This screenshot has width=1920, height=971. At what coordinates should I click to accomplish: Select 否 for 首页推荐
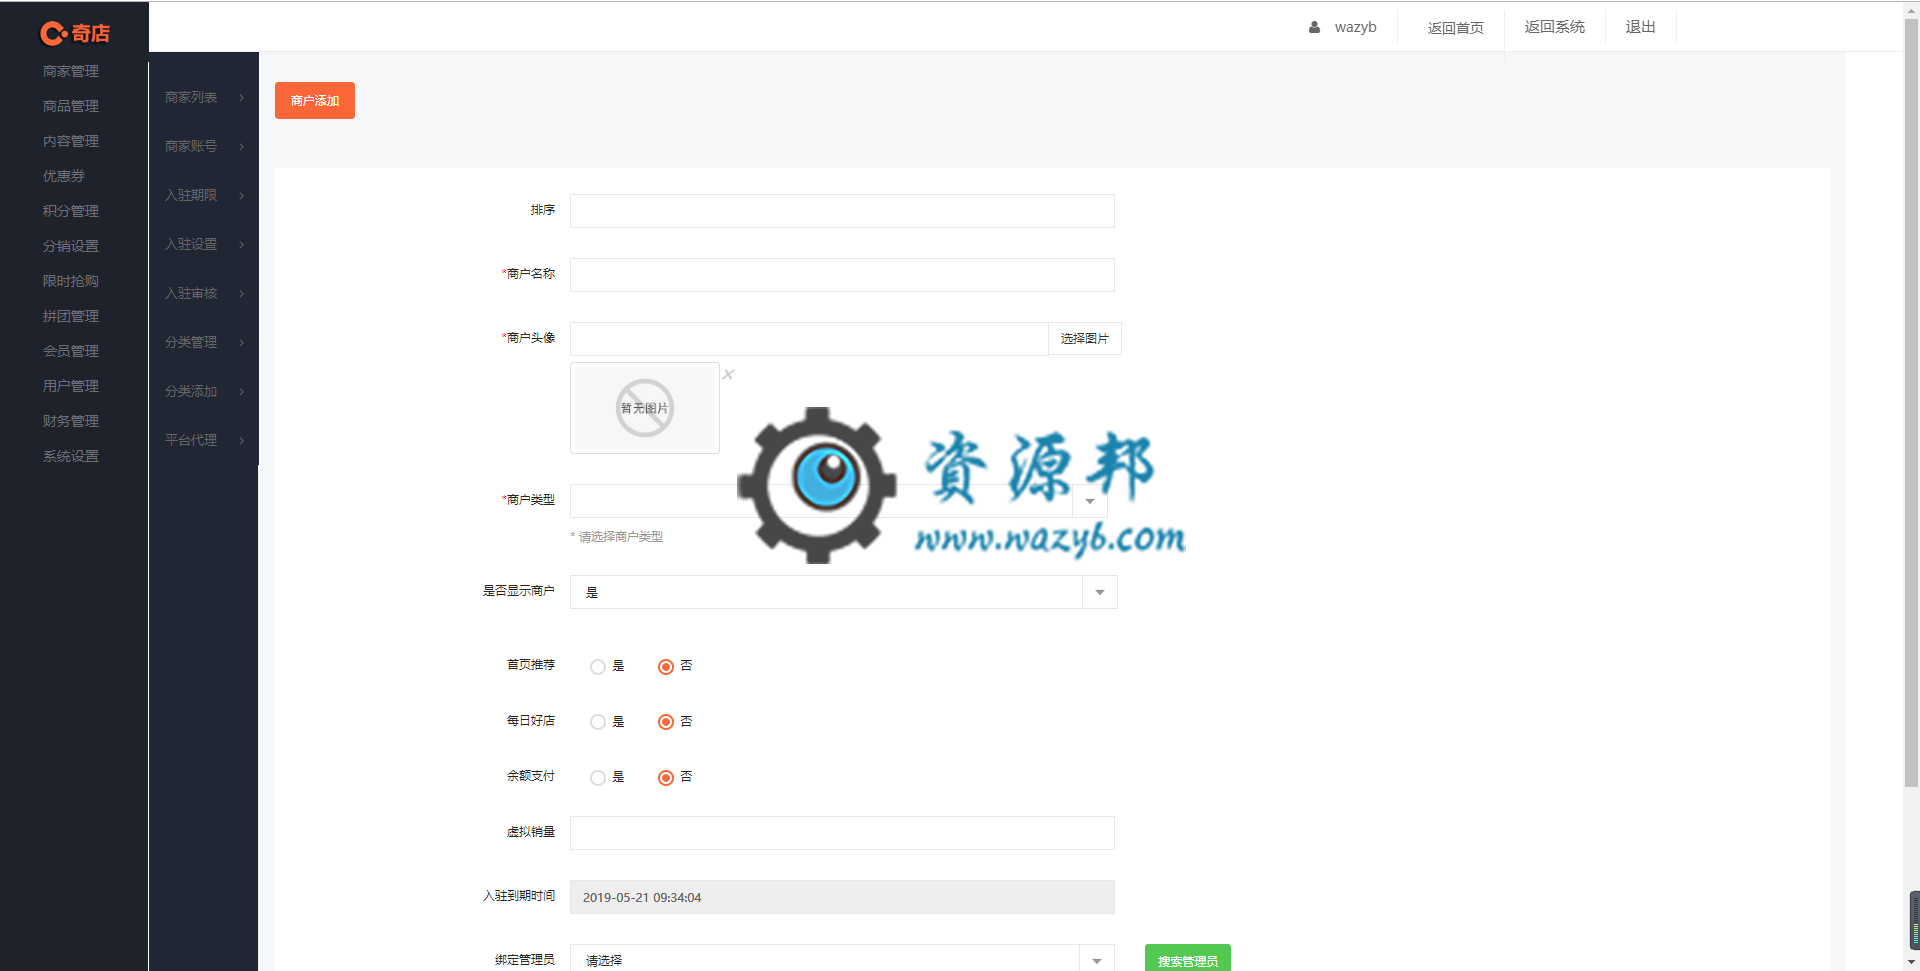(666, 667)
